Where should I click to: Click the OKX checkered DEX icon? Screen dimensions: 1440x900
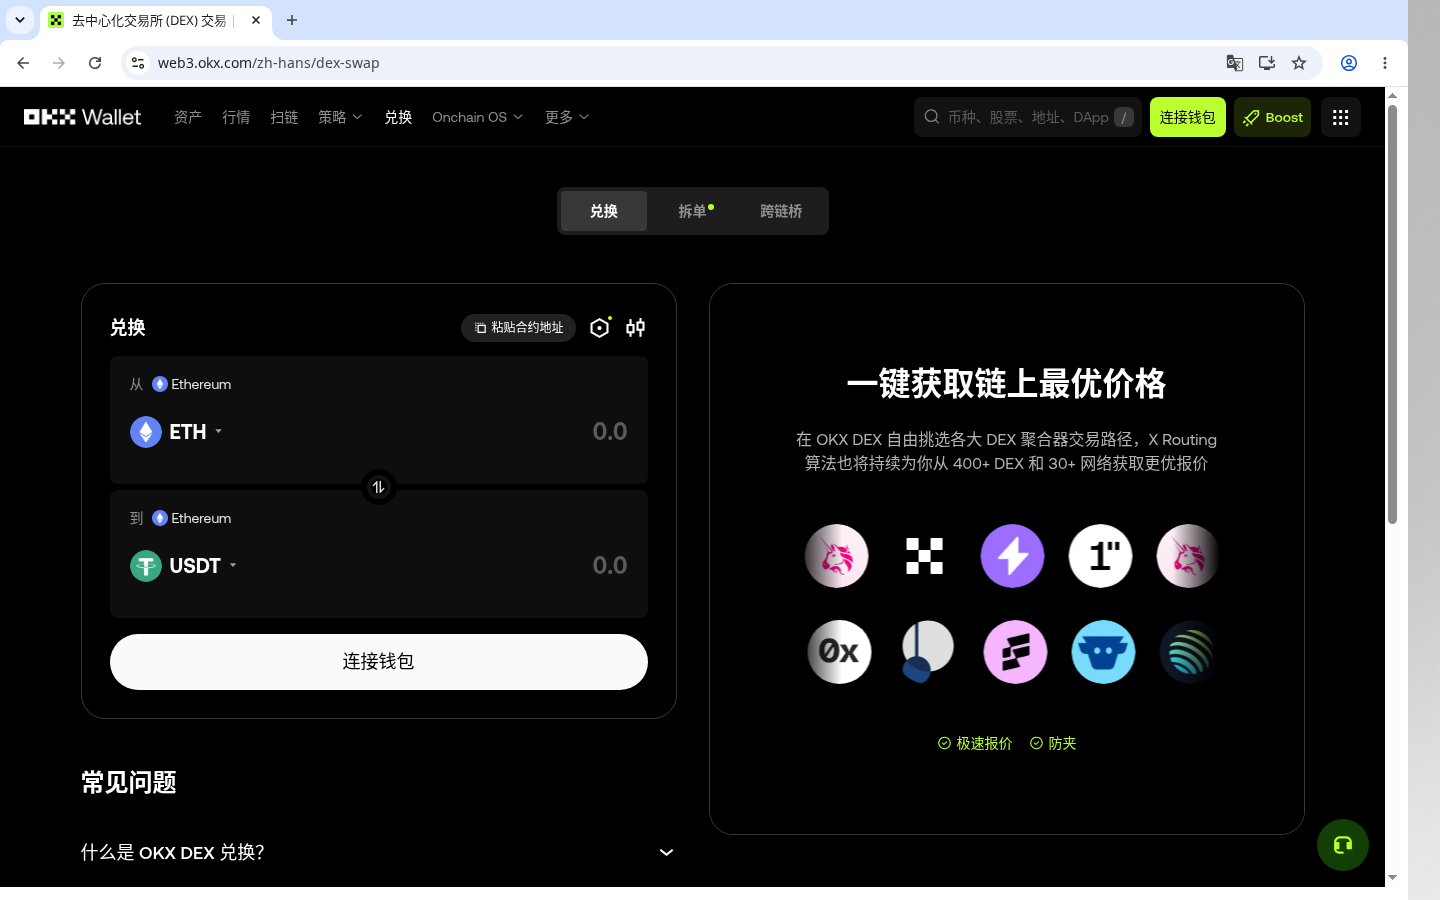[924, 556]
